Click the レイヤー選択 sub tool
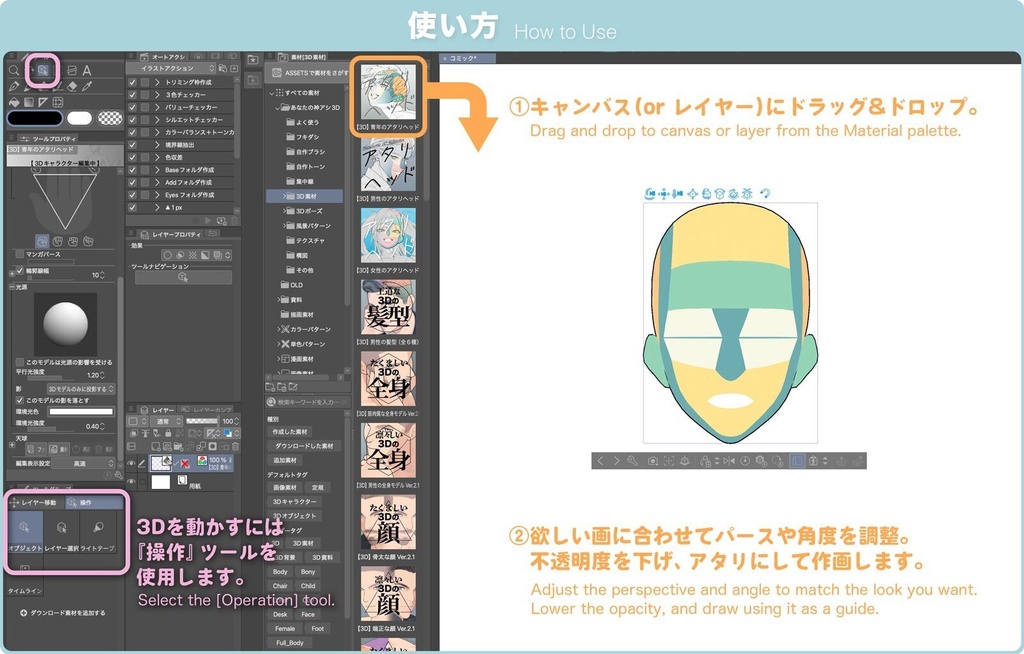Viewport: 1024px width, 654px height. (61, 532)
